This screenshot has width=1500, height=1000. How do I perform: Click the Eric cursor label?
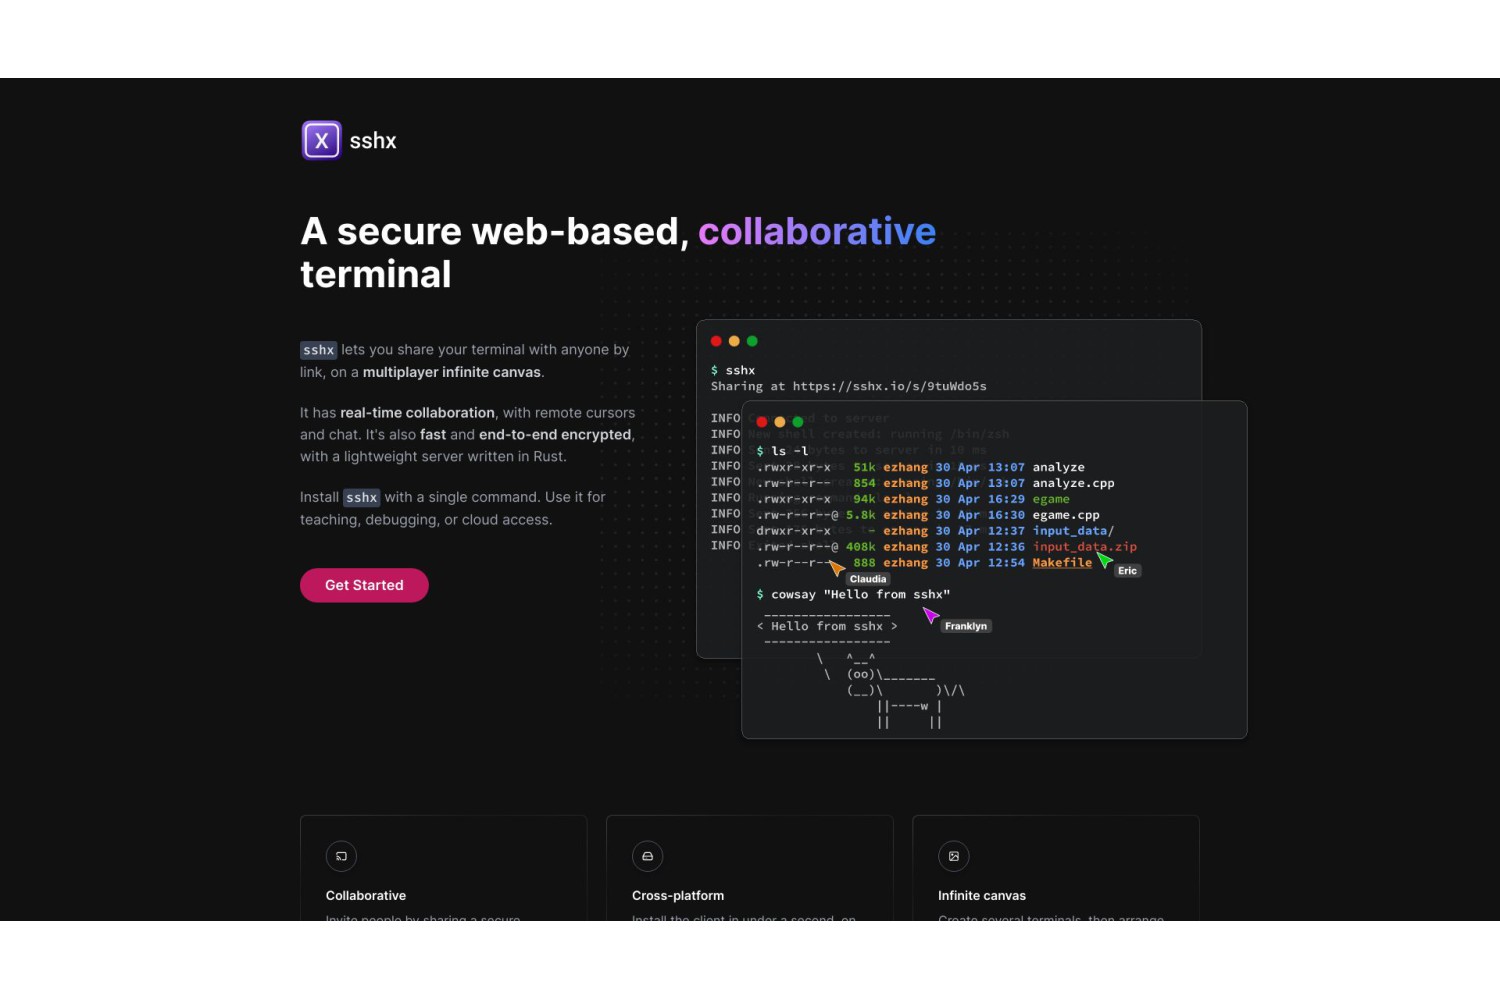pyautogui.click(x=1128, y=571)
